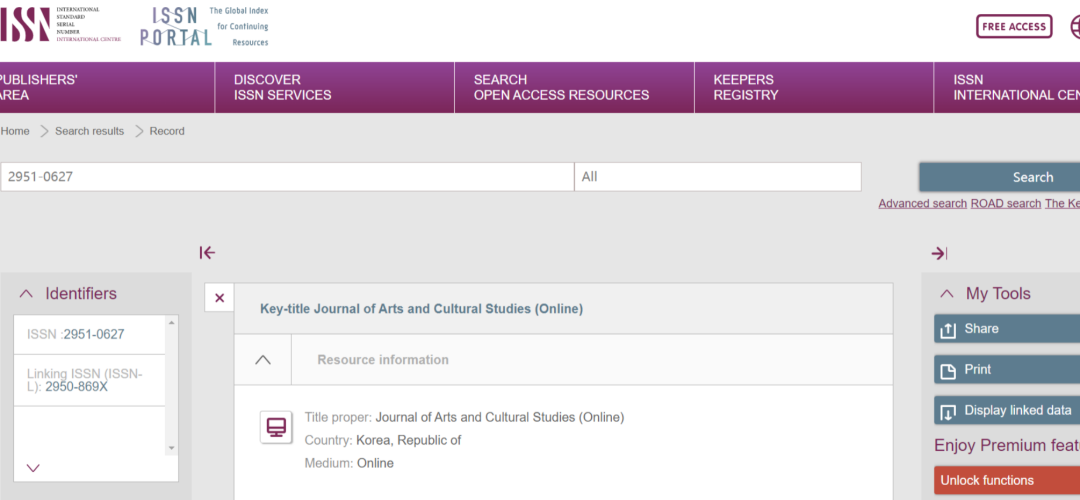Image resolution: width=1080 pixels, height=500 pixels.
Task: Click the Free Access button
Action: [1014, 26]
